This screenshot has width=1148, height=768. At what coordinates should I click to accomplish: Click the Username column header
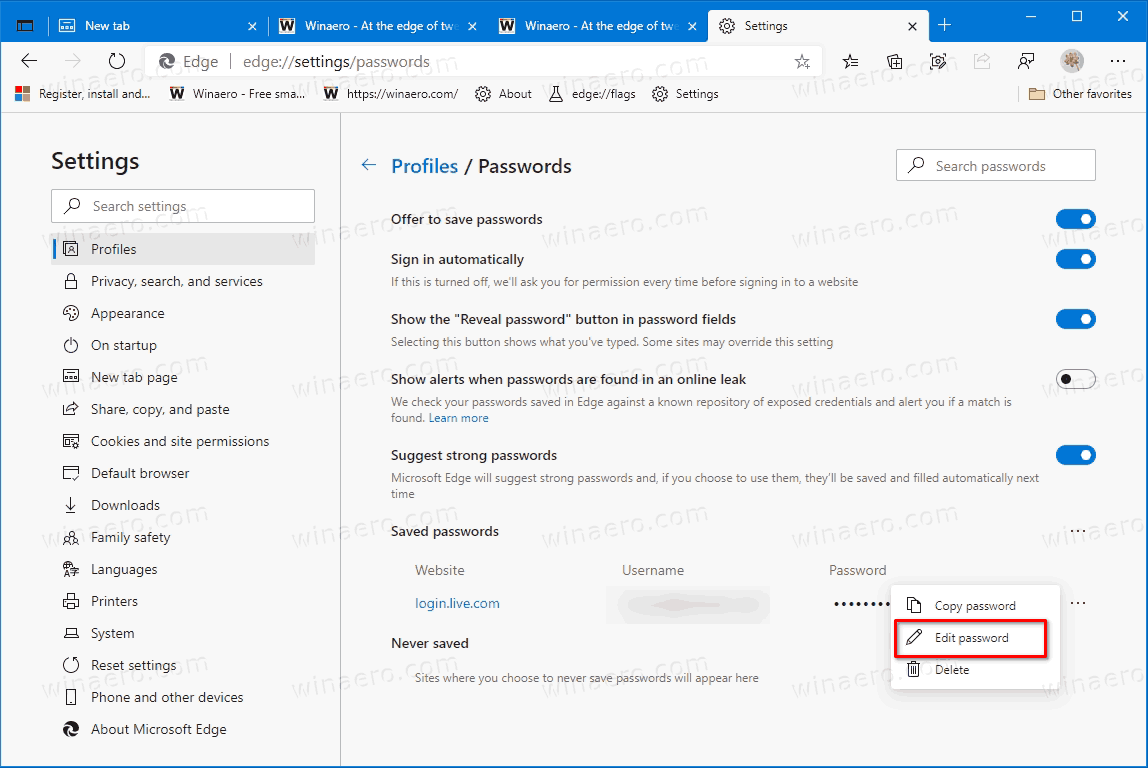[653, 570]
